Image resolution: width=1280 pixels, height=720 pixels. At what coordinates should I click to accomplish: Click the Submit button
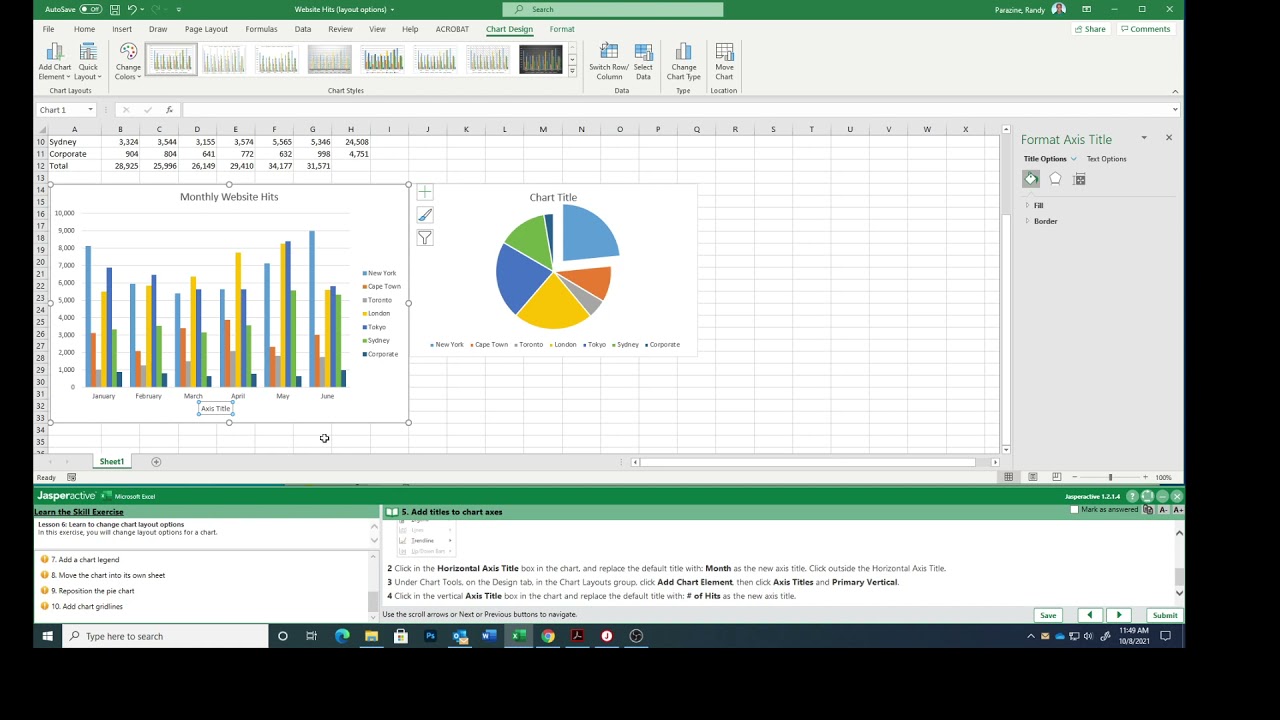tap(1165, 615)
